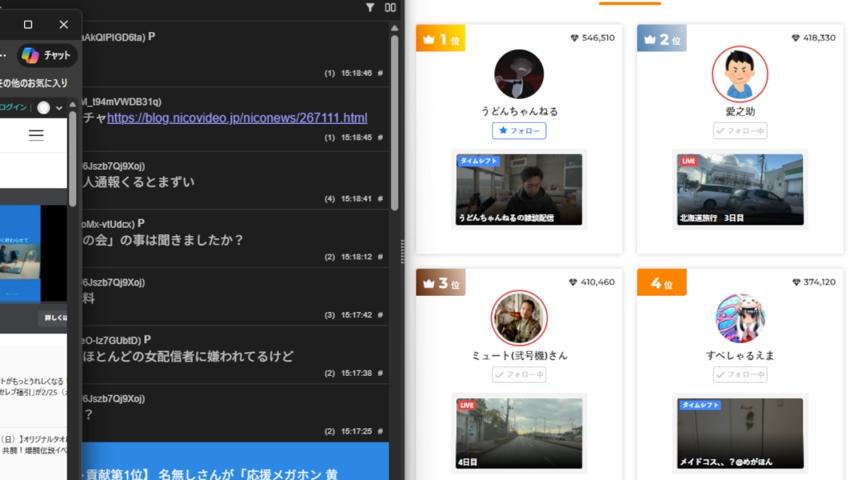Open the Copilot チャット button
The width and height of the screenshot is (854, 480).
pos(47,55)
